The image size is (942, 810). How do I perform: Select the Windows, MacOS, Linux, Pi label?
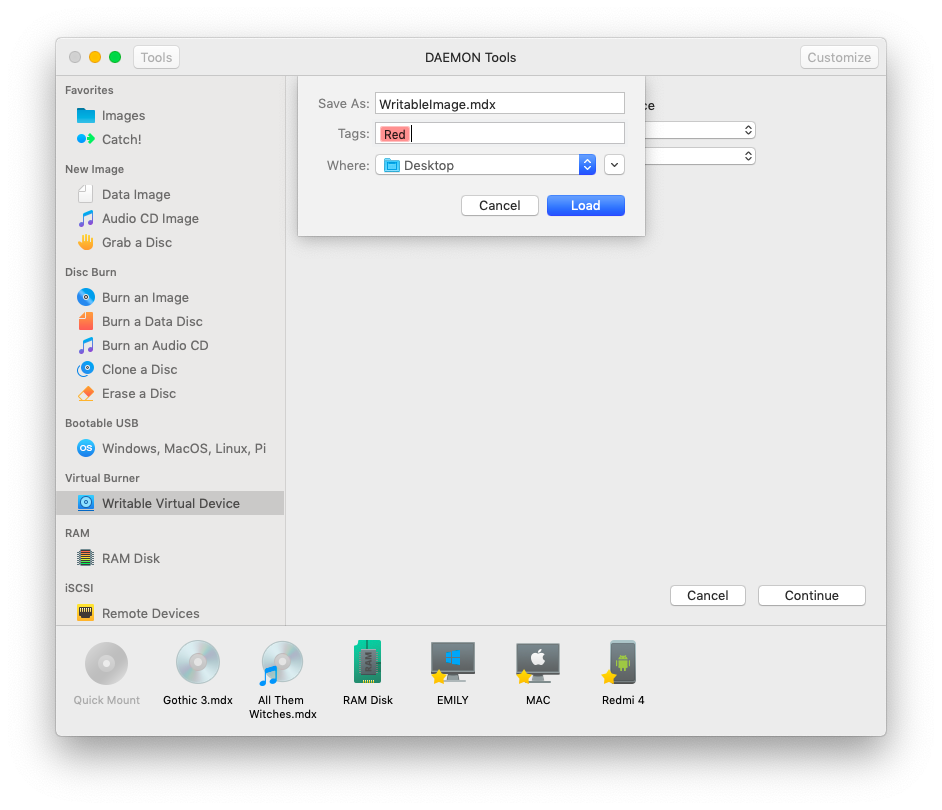coord(184,449)
